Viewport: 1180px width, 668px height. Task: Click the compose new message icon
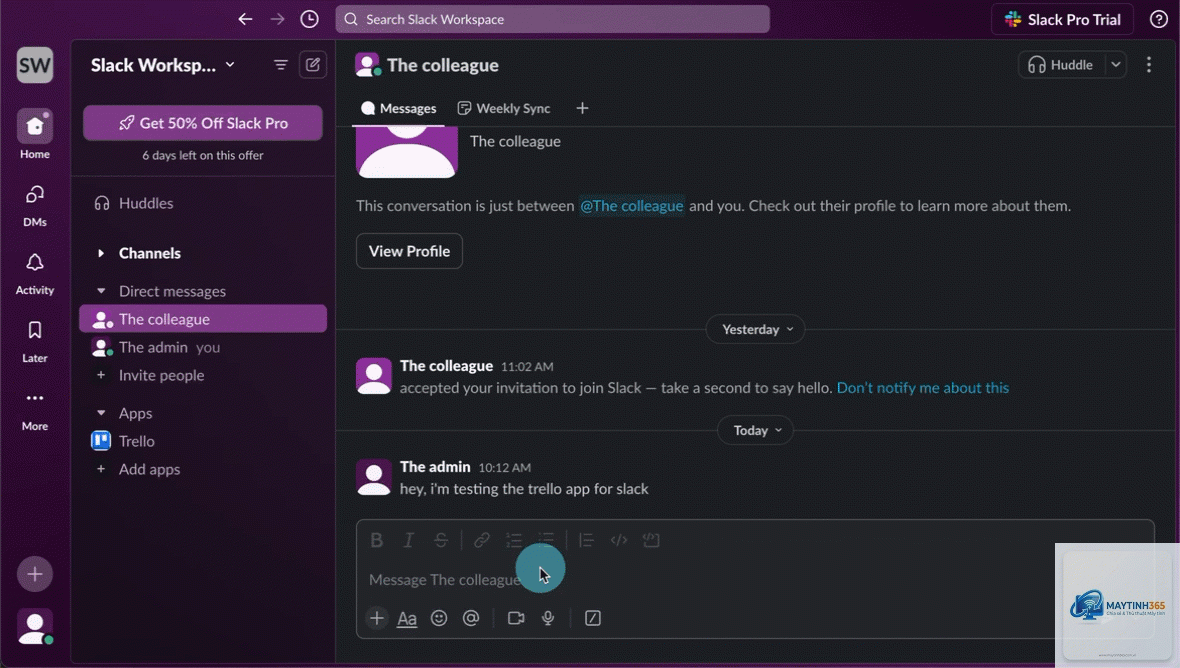point(313,65)
